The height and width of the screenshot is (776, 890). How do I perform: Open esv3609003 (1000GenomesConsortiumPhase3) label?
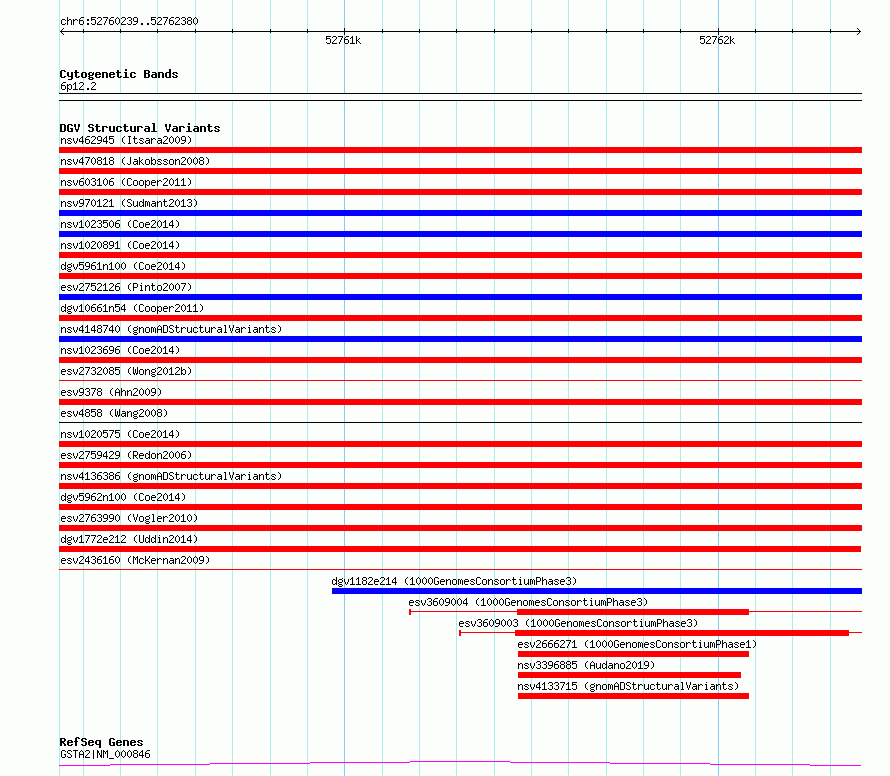[x=578, y=623]
